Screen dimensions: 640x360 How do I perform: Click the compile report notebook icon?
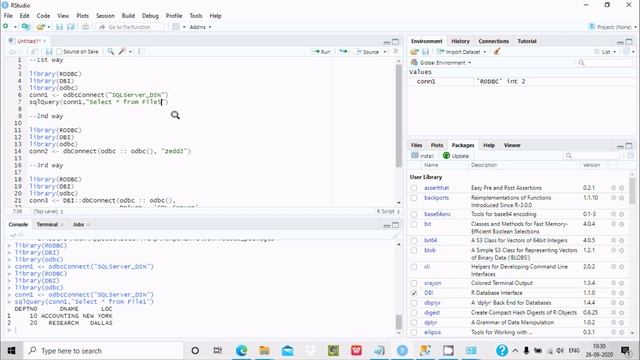[x=141, y=51]
